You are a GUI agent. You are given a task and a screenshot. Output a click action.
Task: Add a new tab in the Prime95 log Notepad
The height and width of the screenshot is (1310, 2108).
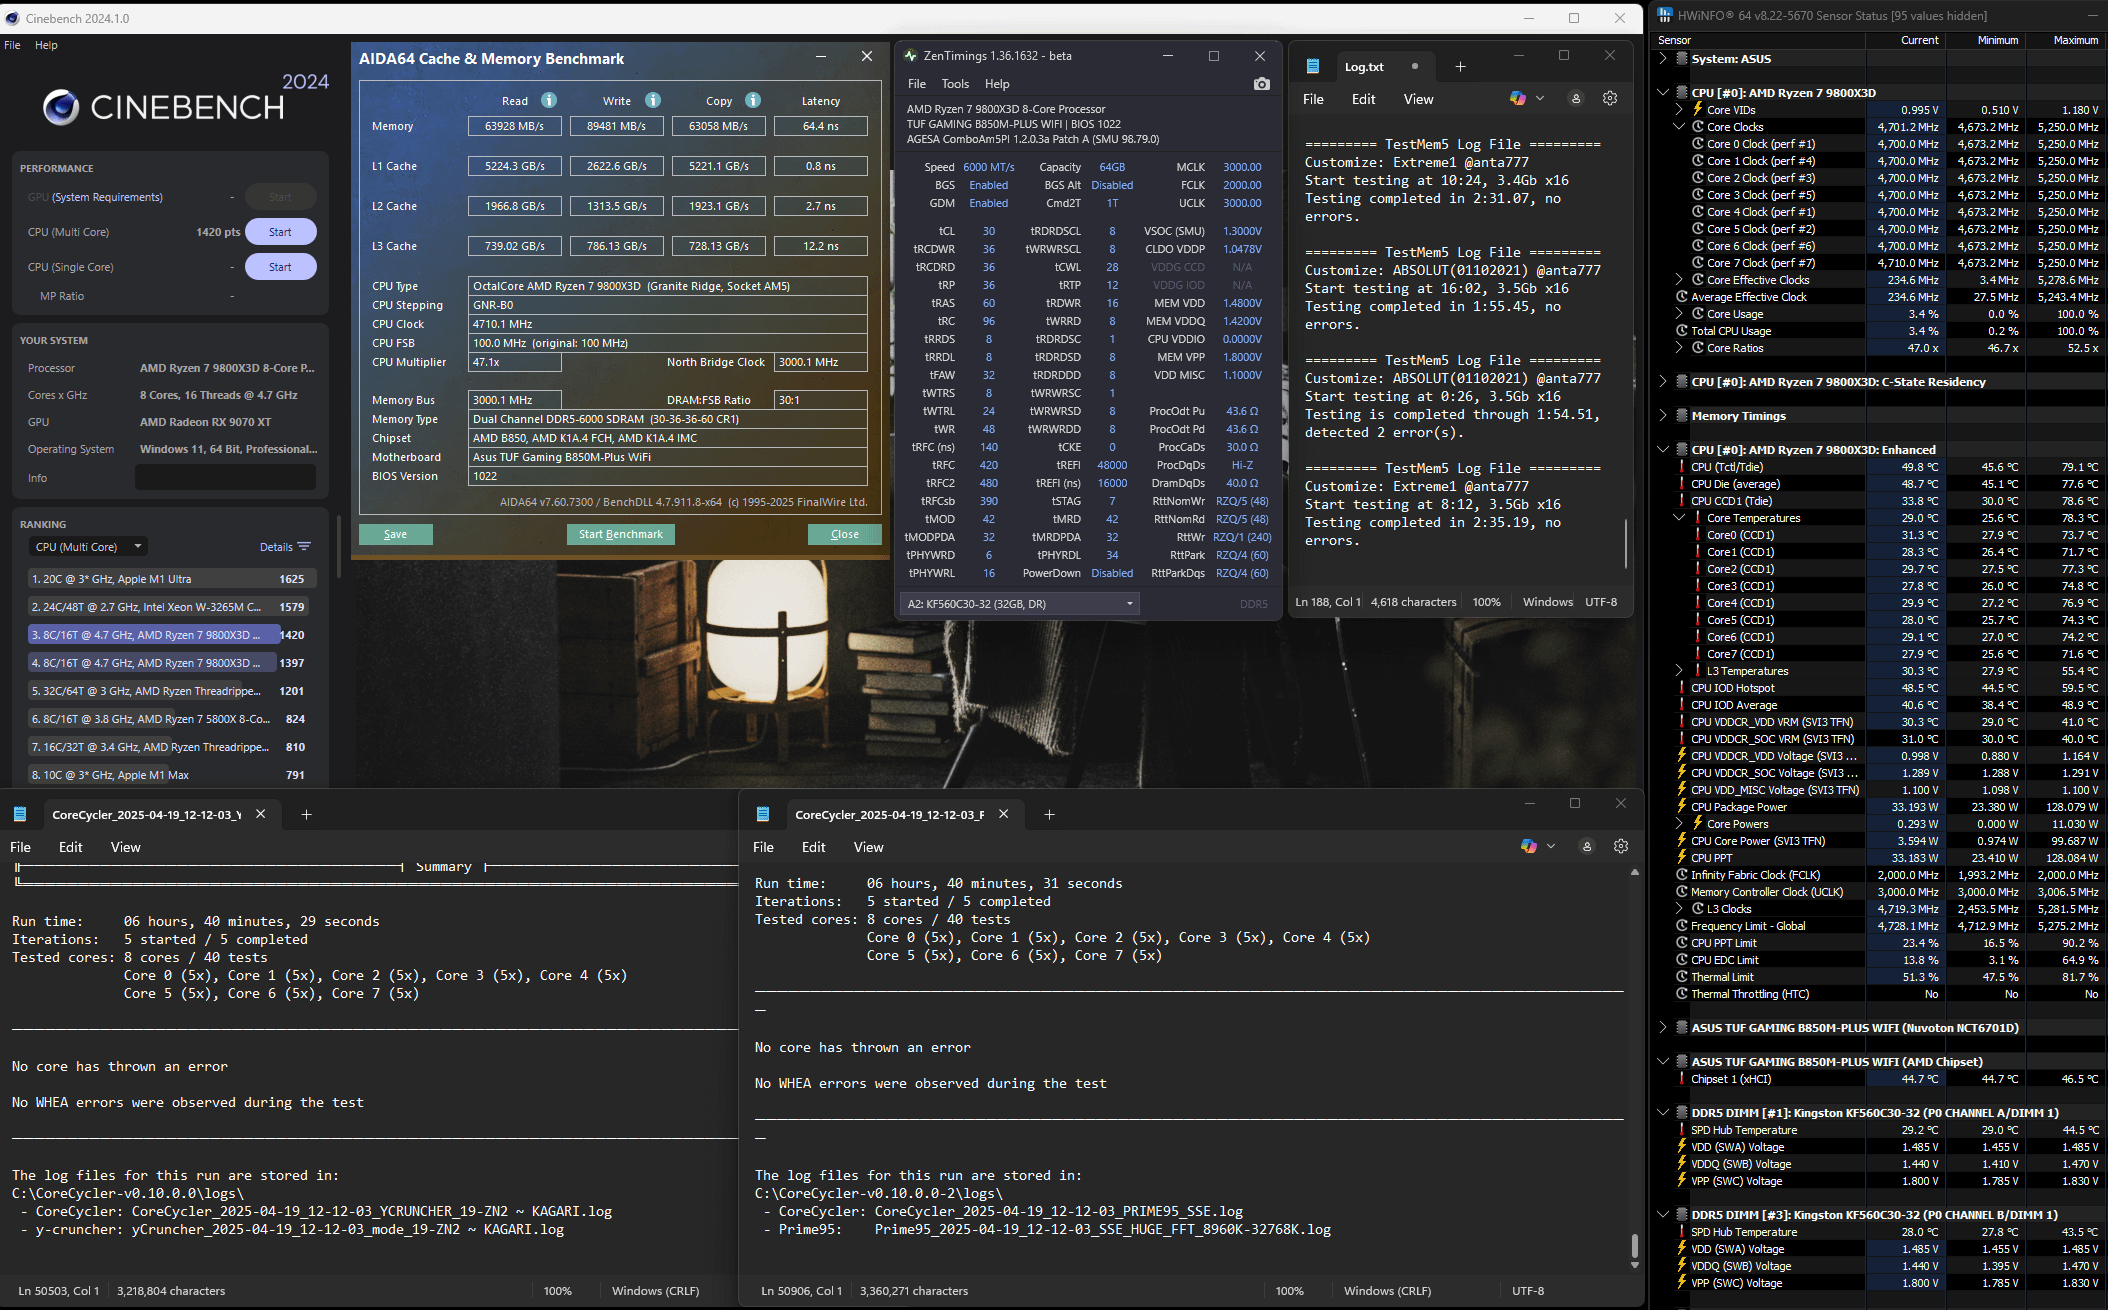(x=1049, y=814)
